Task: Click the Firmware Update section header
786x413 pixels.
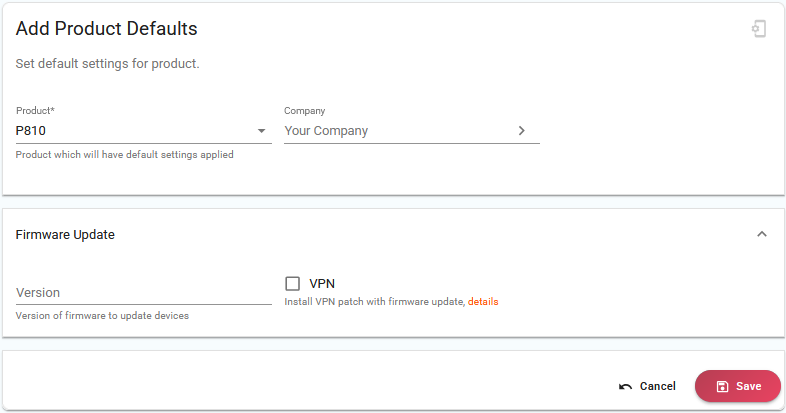Action: click(x=65, y=235)
